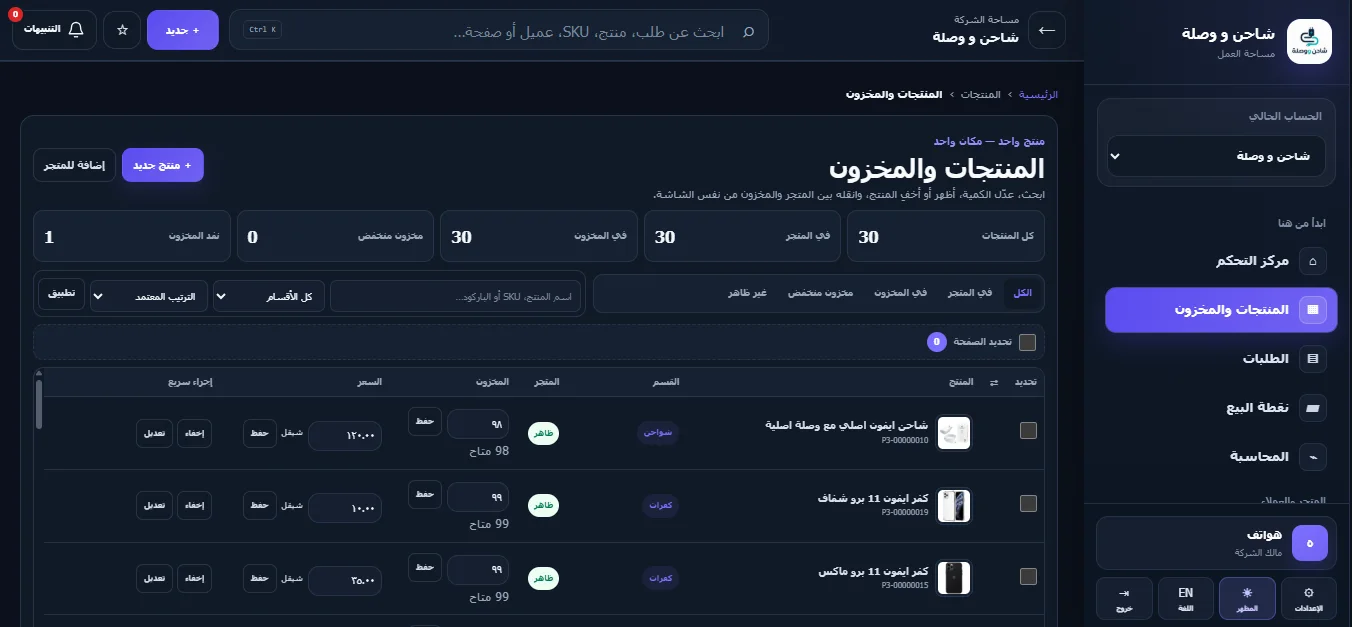Toggle ظاهر status for كفر ايفون 11 برو شفاف

coord(543,506)
